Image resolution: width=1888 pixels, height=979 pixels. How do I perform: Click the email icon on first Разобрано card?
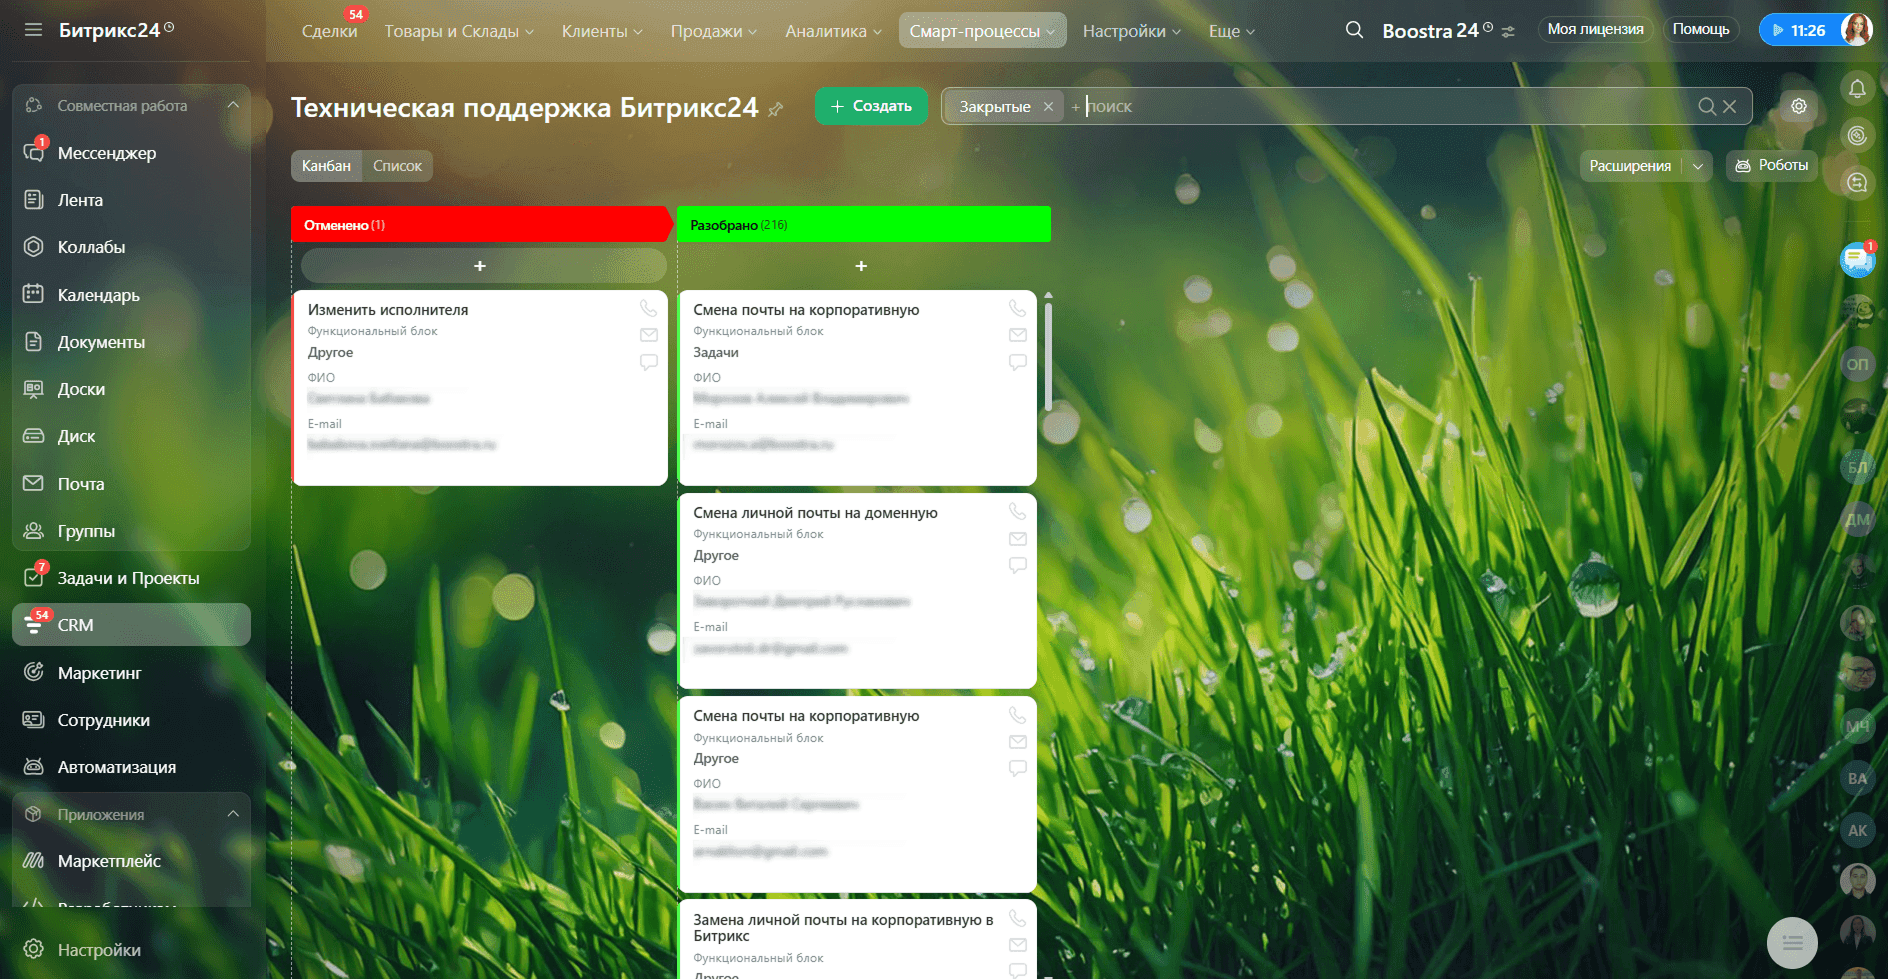(1017, 335)
